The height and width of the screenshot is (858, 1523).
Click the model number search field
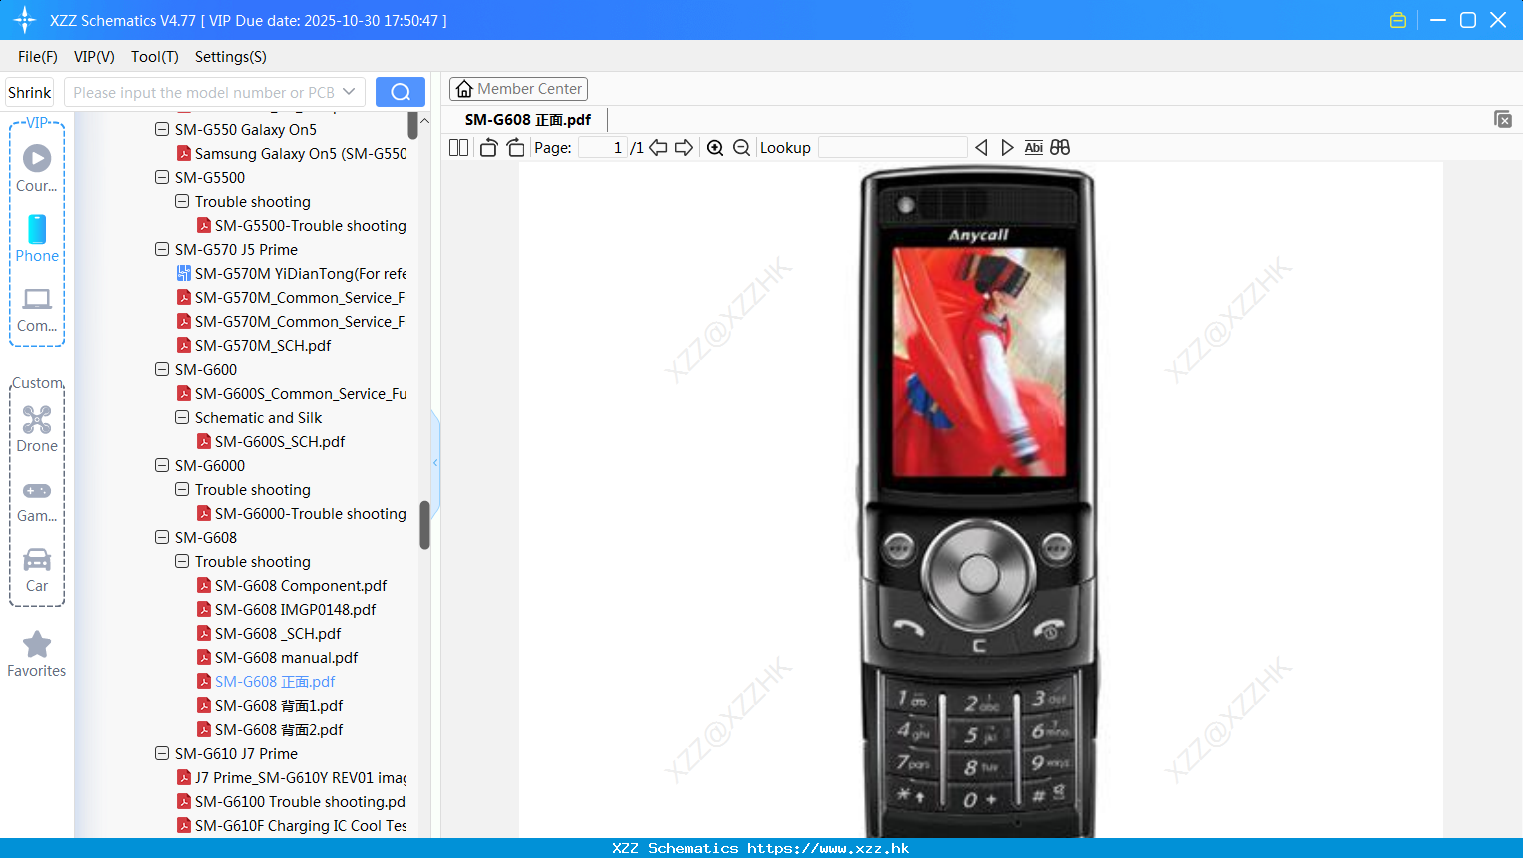coord(204,92)
